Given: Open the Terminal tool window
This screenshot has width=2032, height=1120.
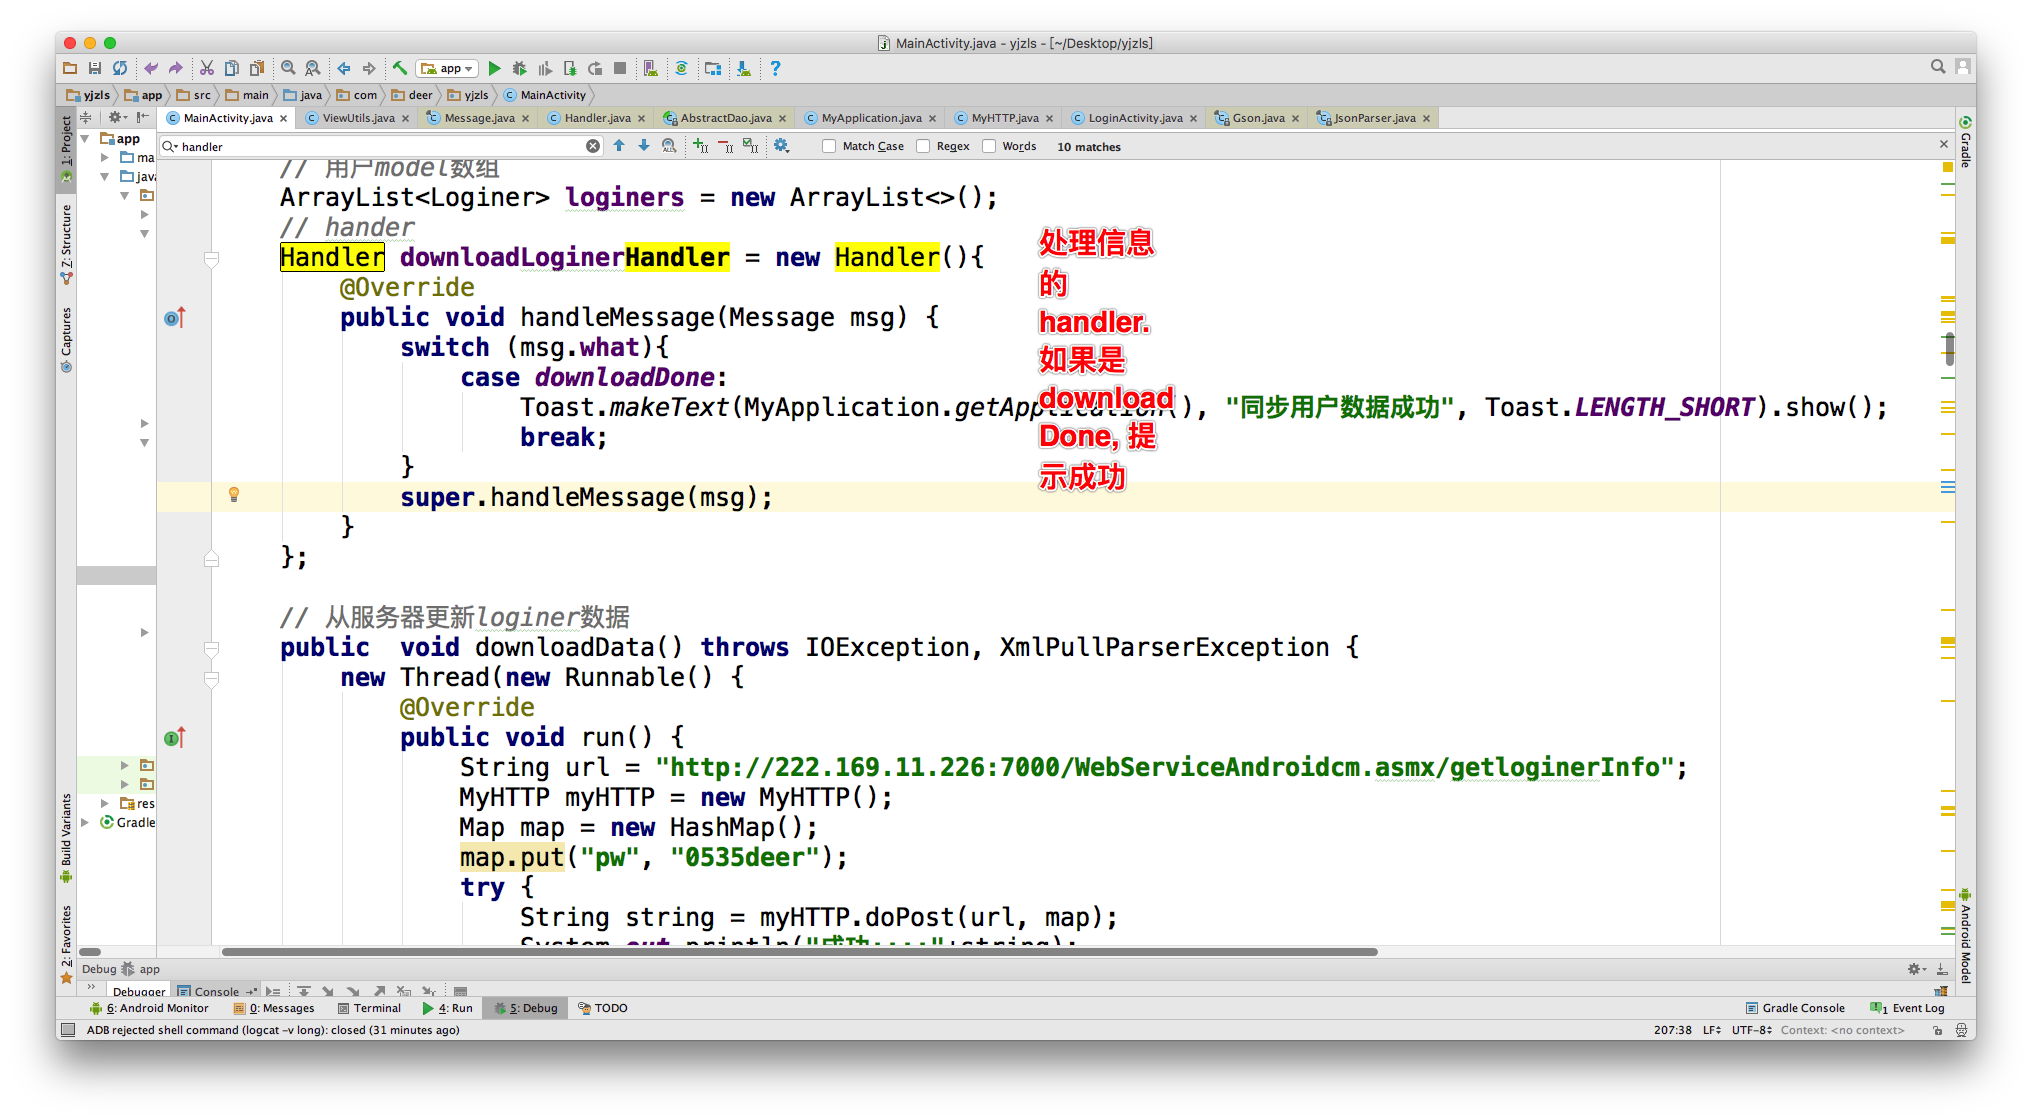Looking at the screenshot, I should tap(369, 1008).
